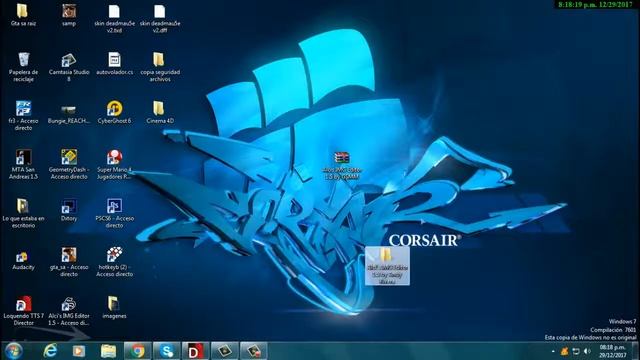Select the Alci's IMG Editor WinRAR archive

(x=342, y=165)
